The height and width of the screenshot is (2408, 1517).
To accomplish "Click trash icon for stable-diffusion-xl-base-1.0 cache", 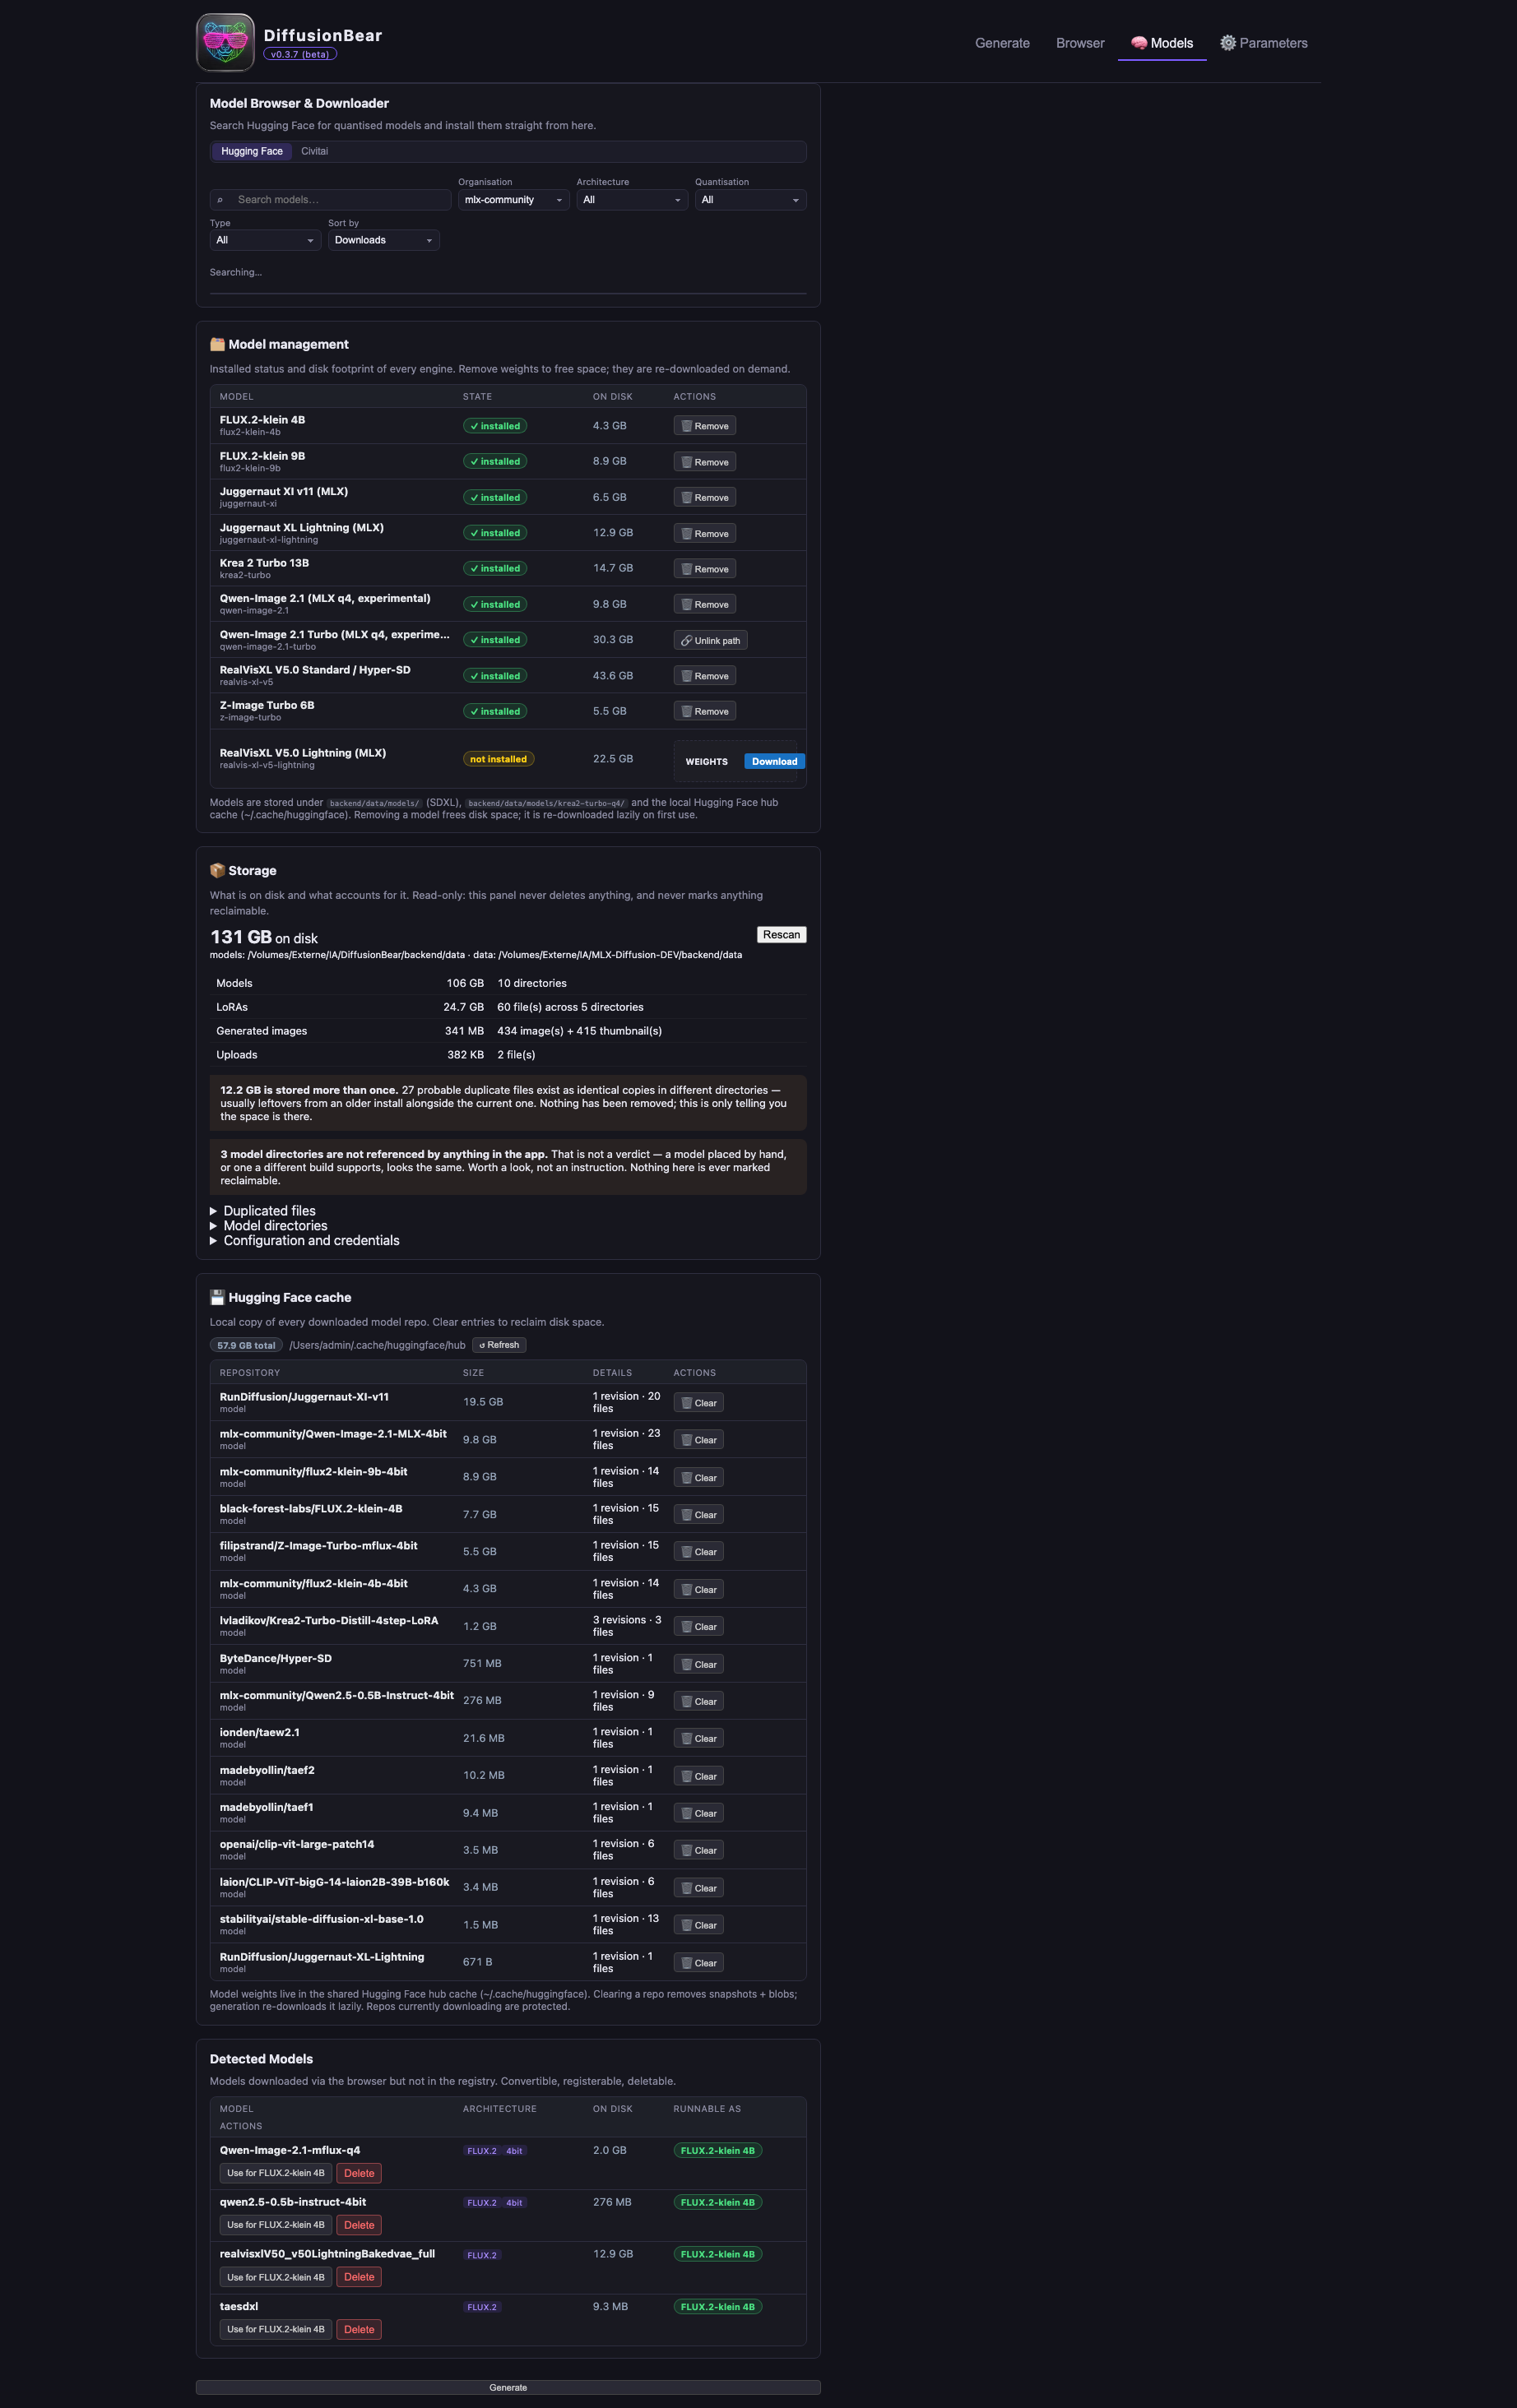I will point(687,1925).
